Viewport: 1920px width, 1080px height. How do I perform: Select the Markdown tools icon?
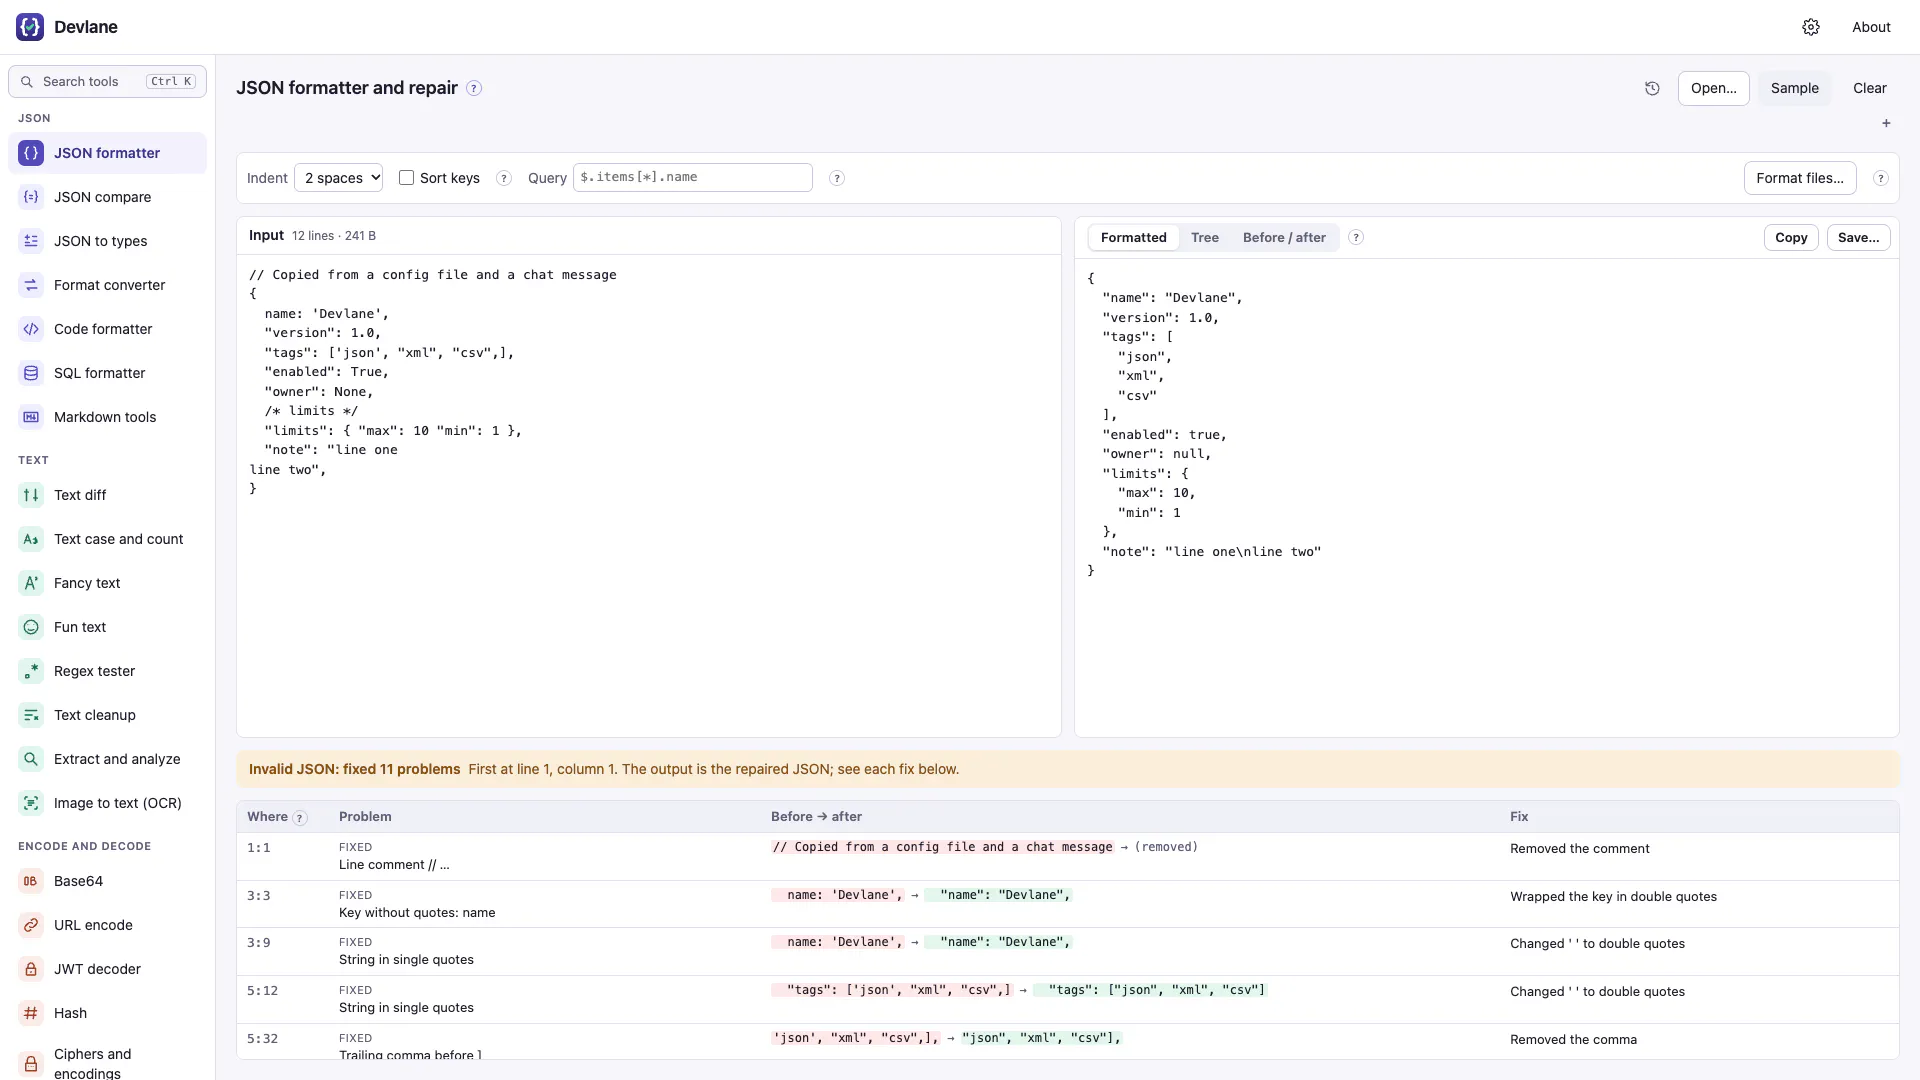(31, 417)
